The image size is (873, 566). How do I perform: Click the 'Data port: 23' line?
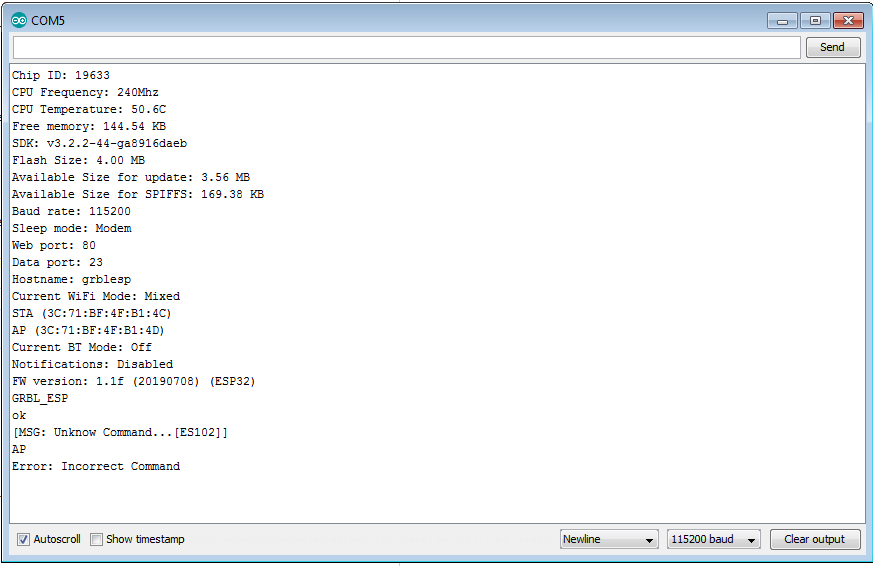click(x=57, y=262)
